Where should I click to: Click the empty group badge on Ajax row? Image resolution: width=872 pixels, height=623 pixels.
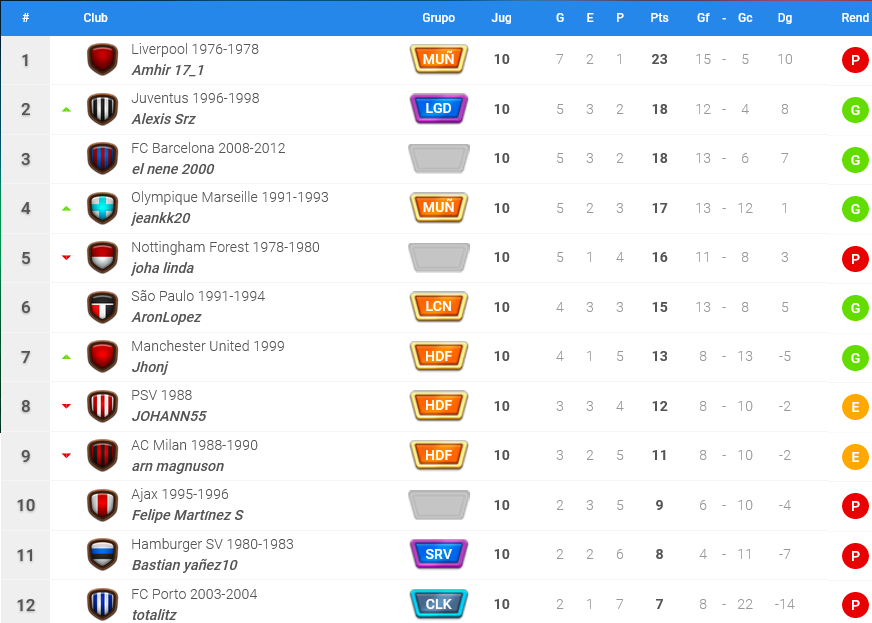pos(439,505)
